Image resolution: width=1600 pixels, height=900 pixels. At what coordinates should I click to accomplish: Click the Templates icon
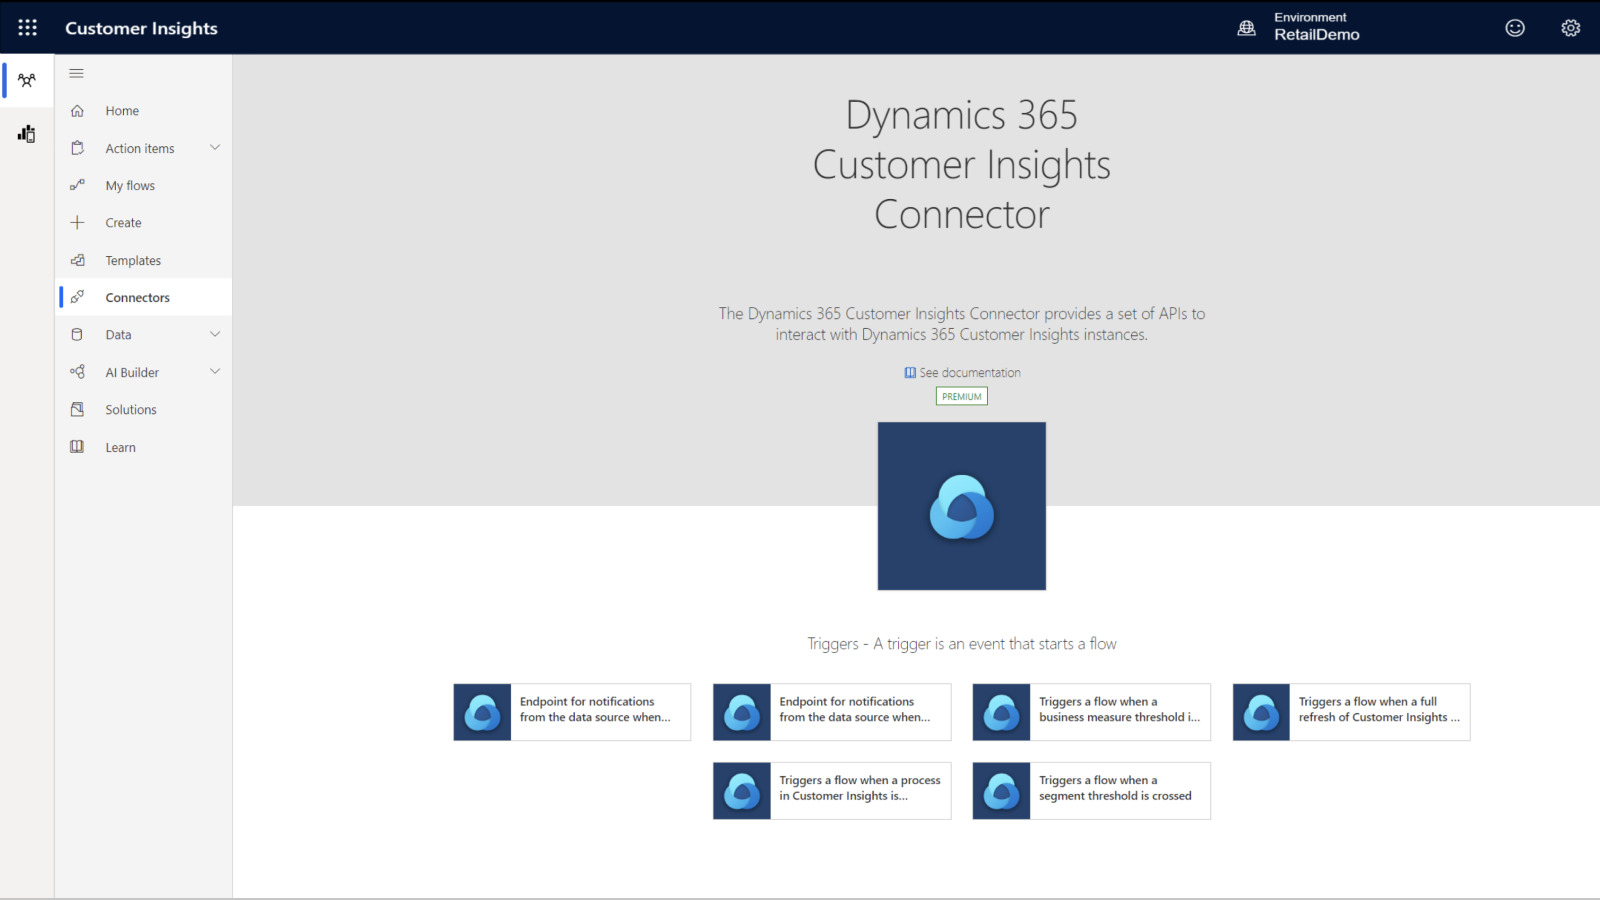click(77, 260)
